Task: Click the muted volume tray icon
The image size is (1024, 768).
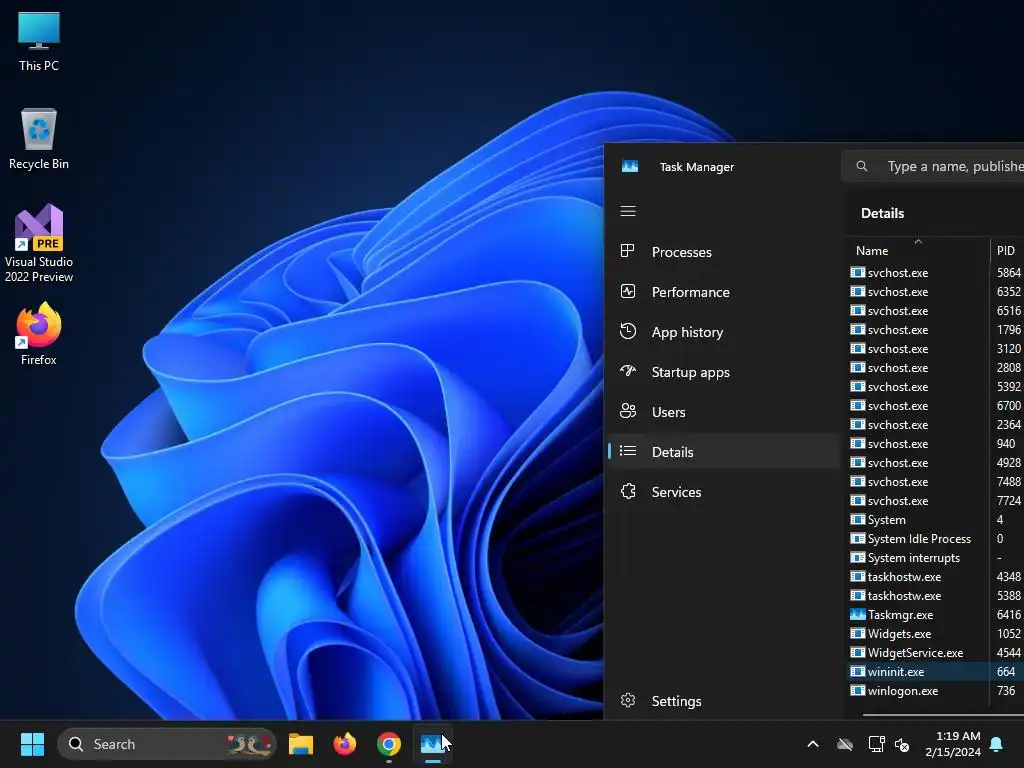Action: click(x=902, y=744)
